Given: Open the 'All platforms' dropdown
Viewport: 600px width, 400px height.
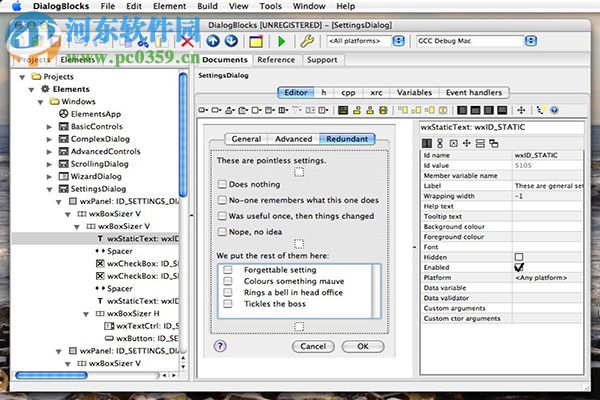Looking at the screenshot, I should [x=398, y=41].
